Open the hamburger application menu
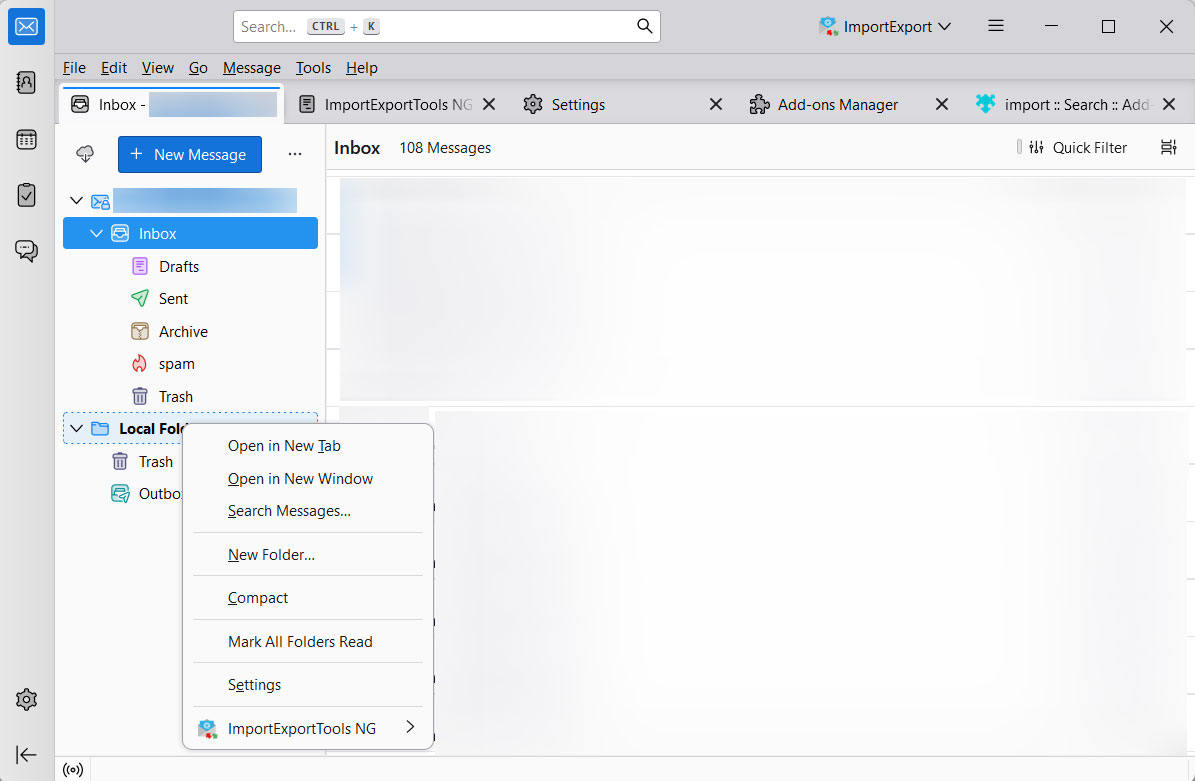The height and width of the screenshot is (781, 1195). tap(995, 27)
